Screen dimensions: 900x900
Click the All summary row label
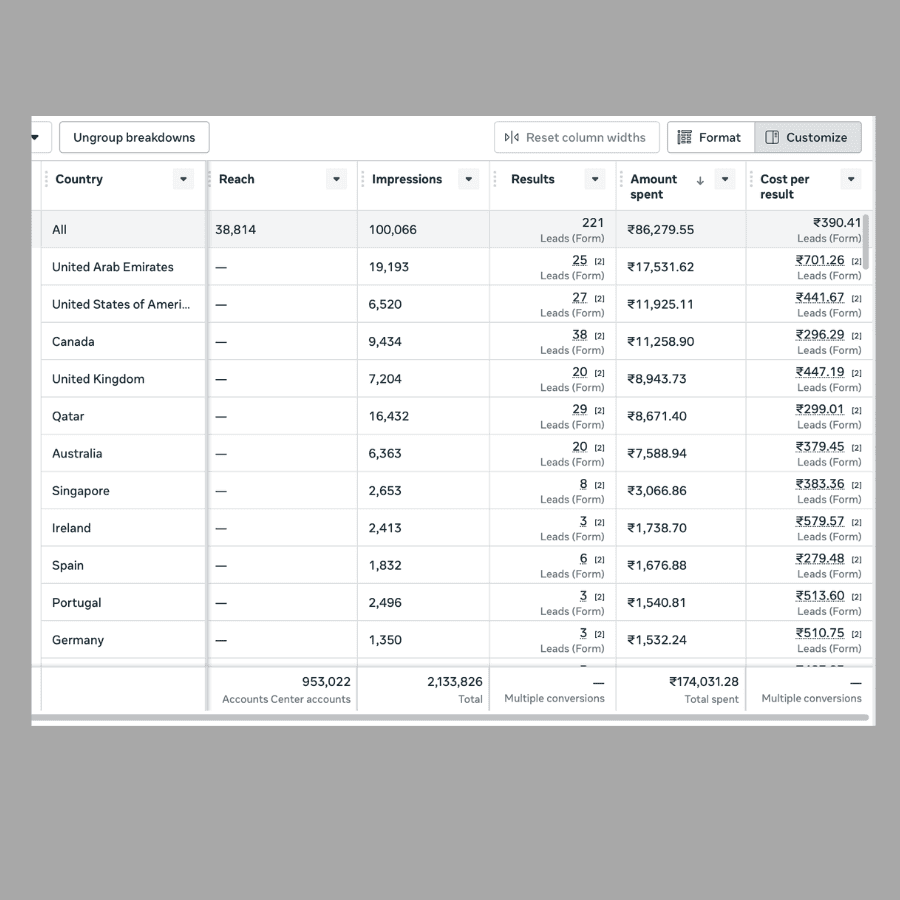[x=59, y=230]
